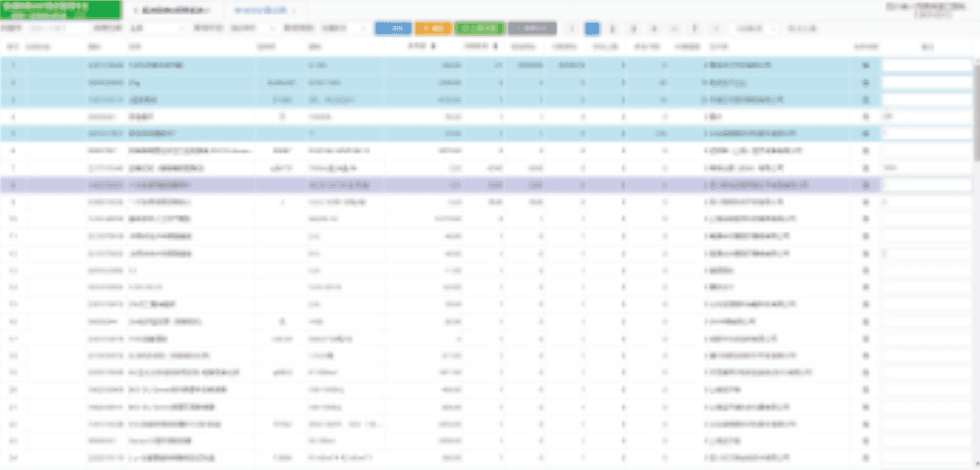This screenshot has width=980, height=470.
Task: Click the action icon in row 4
Action: [866, 117]
